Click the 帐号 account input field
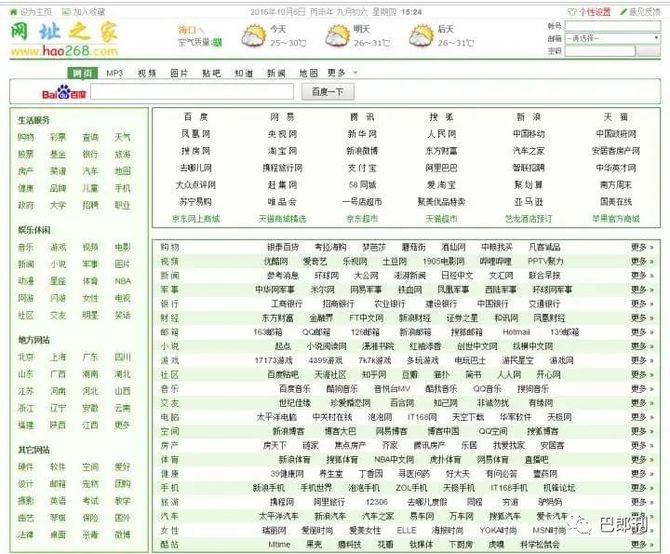The width and height of the screenshot is (670, 554). pyautogui.click(x=613, y=26)
